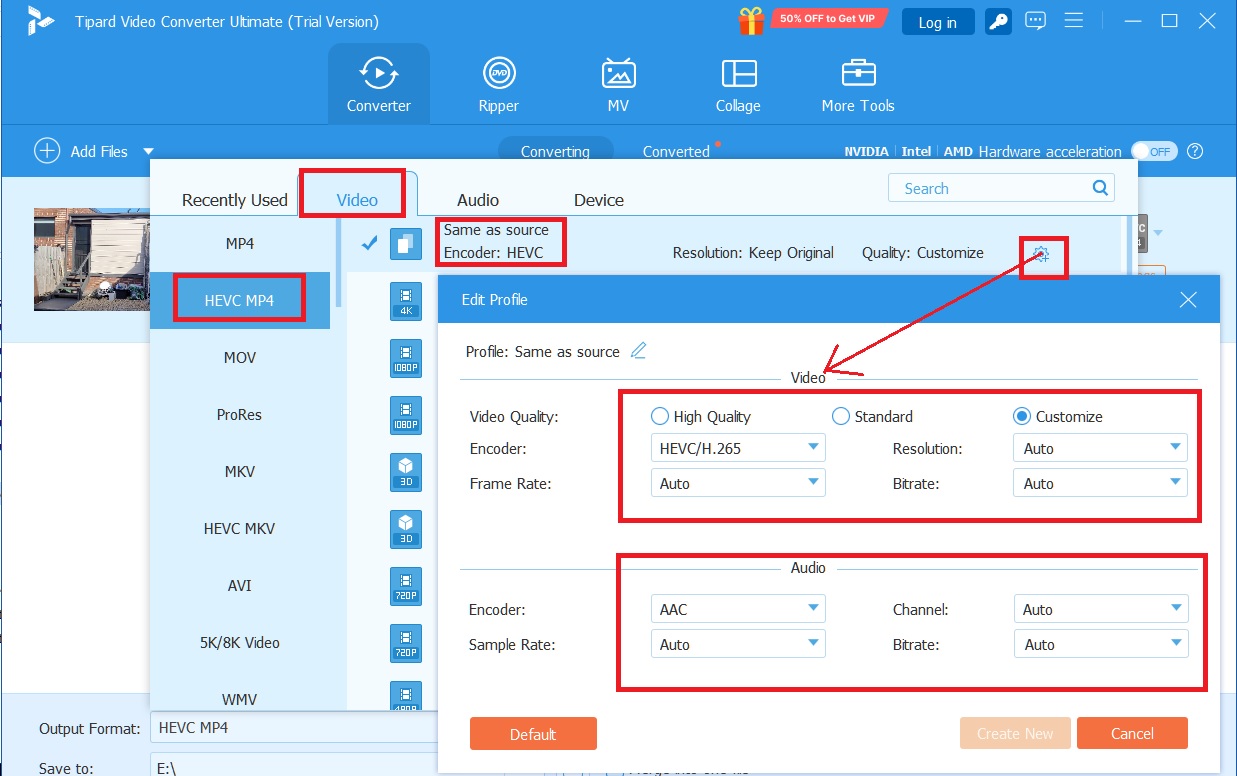Choose AVI format in list
Image resolution: width=1237 pixels, height=776 pixels.
[x=240, y=585]
